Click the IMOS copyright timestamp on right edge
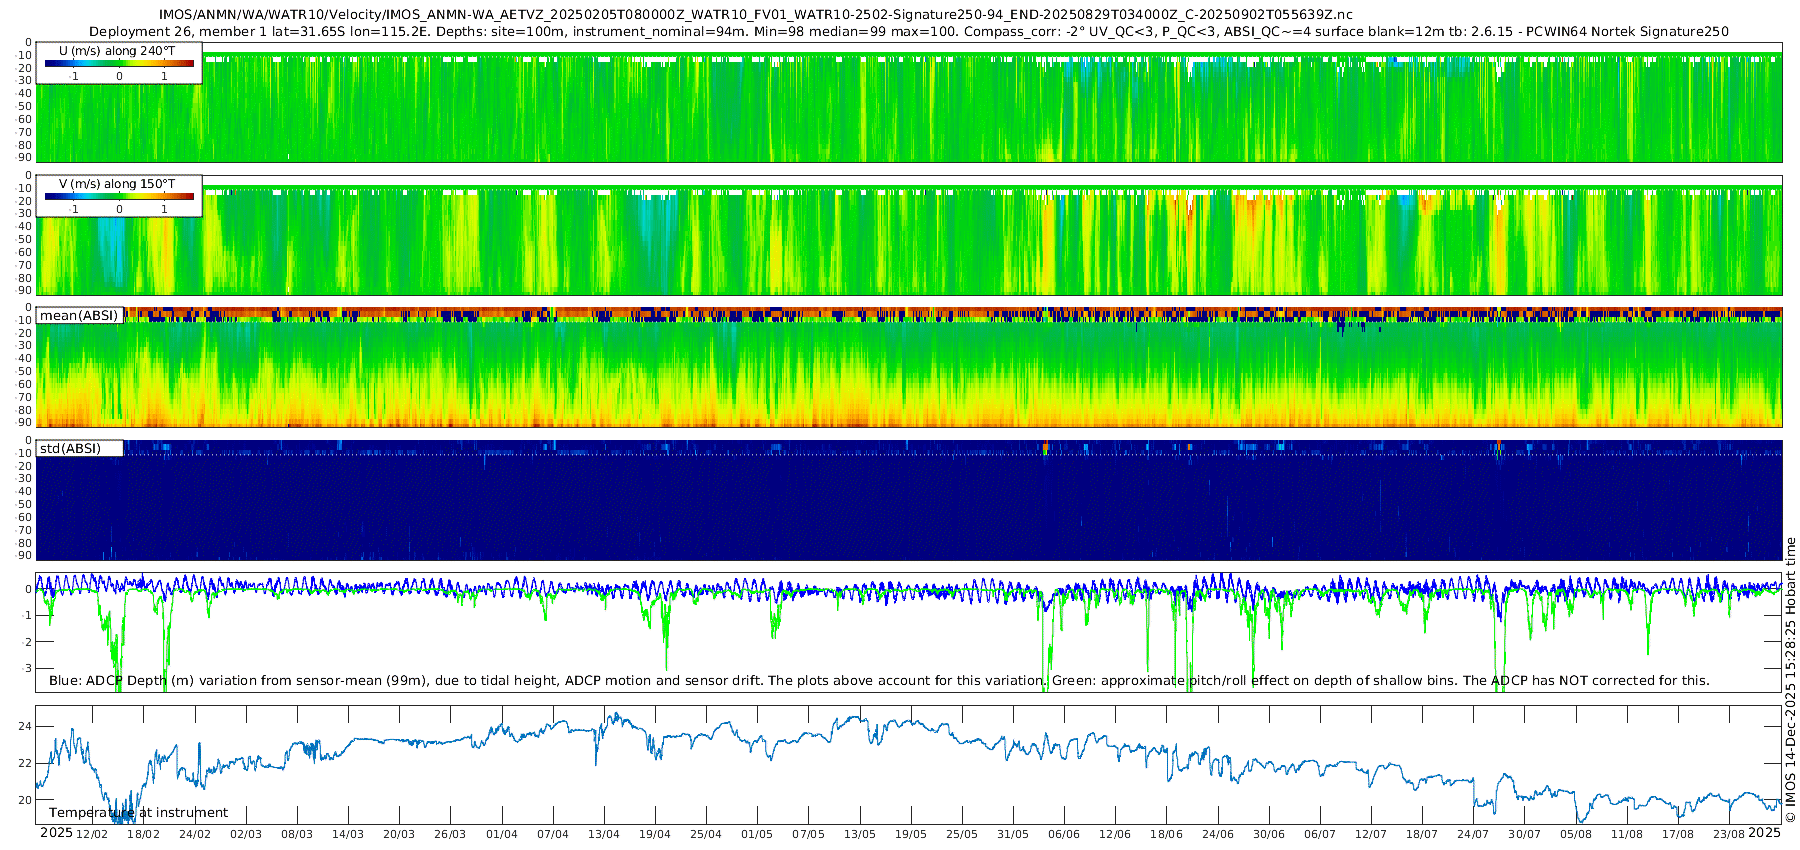This screenshot has height=850, width=1800. pyautogui.click(x=1790, y=680)
